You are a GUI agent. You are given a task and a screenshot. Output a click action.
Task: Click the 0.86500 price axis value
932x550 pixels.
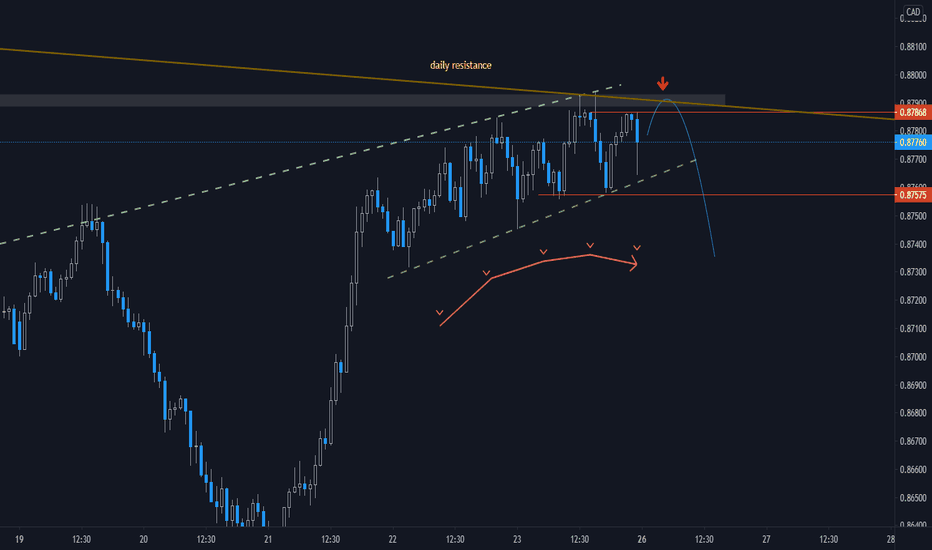click(912, 497)
